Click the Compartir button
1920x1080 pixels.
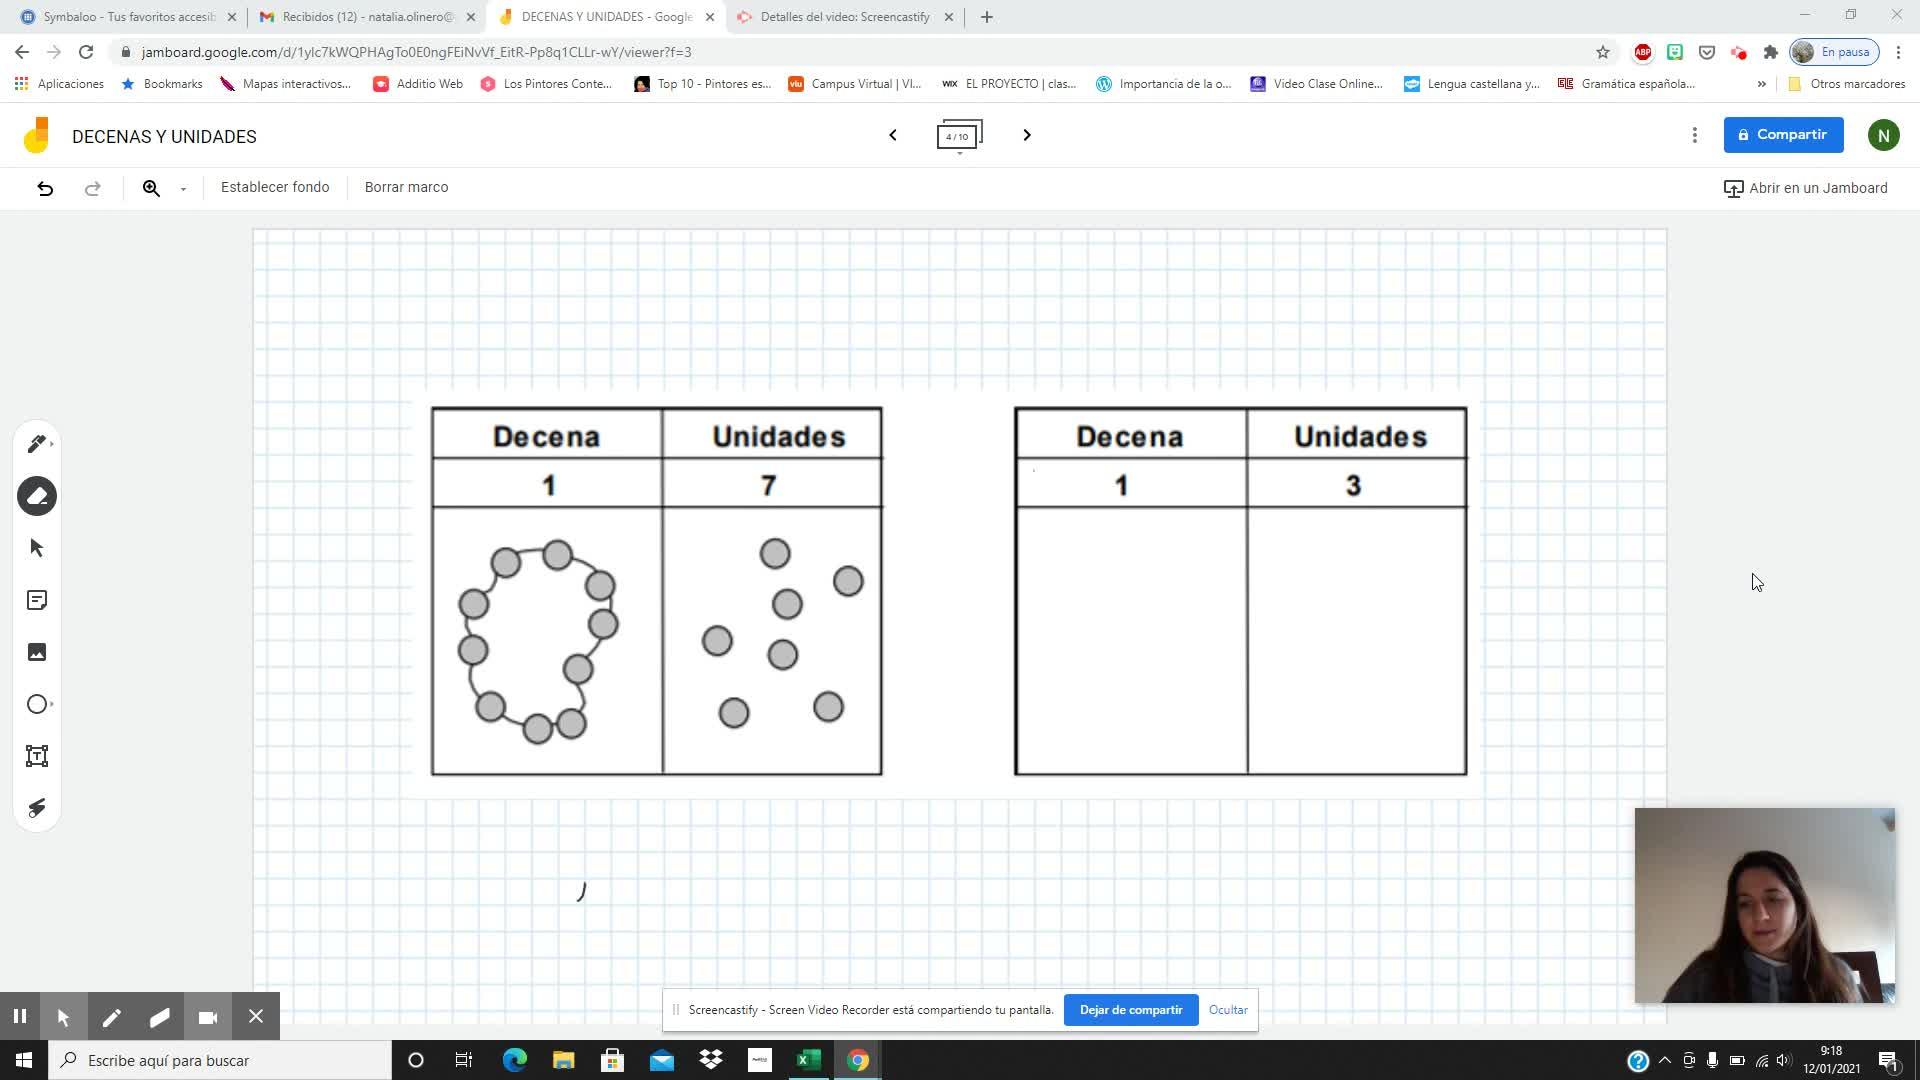pyautogui.click(x=1783, y=135)
